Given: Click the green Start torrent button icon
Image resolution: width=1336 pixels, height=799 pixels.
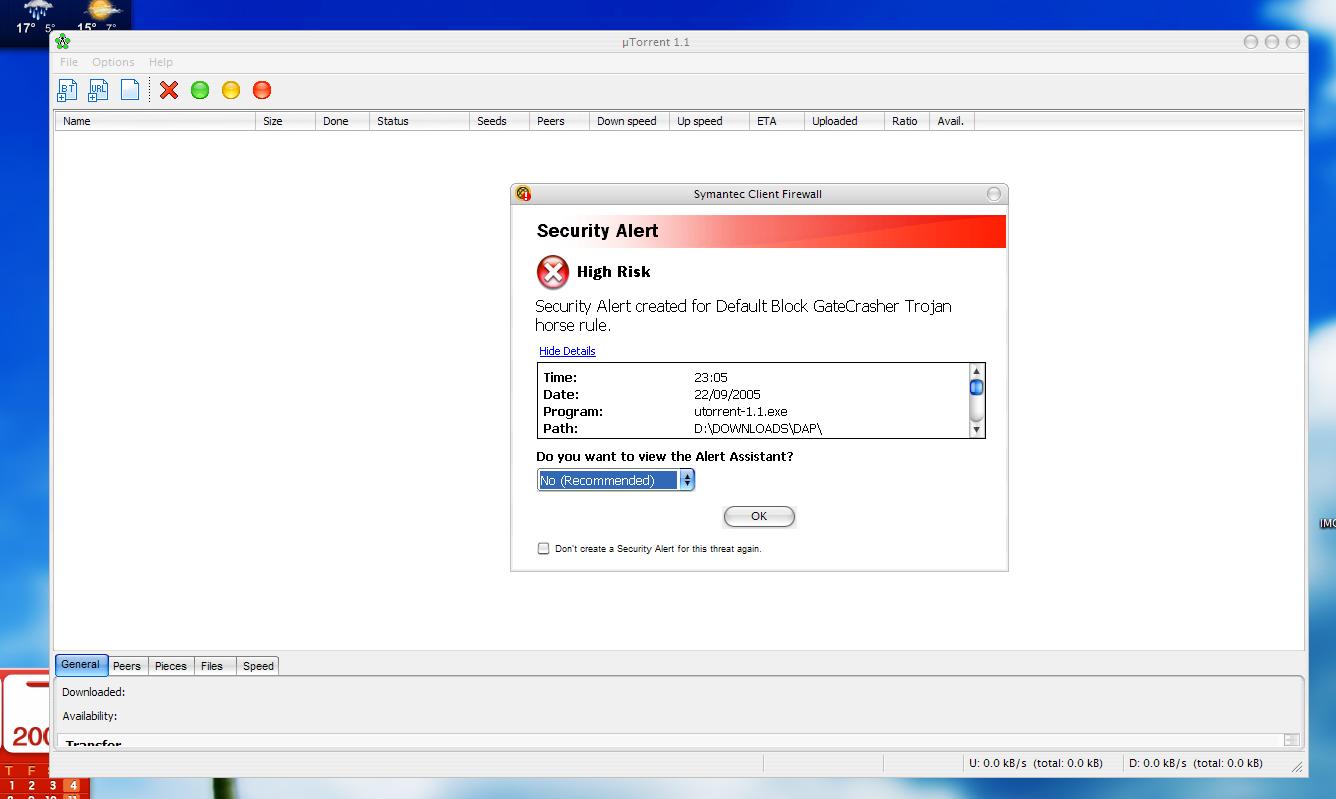Looking at the screenshot, I should coord(200,90).
